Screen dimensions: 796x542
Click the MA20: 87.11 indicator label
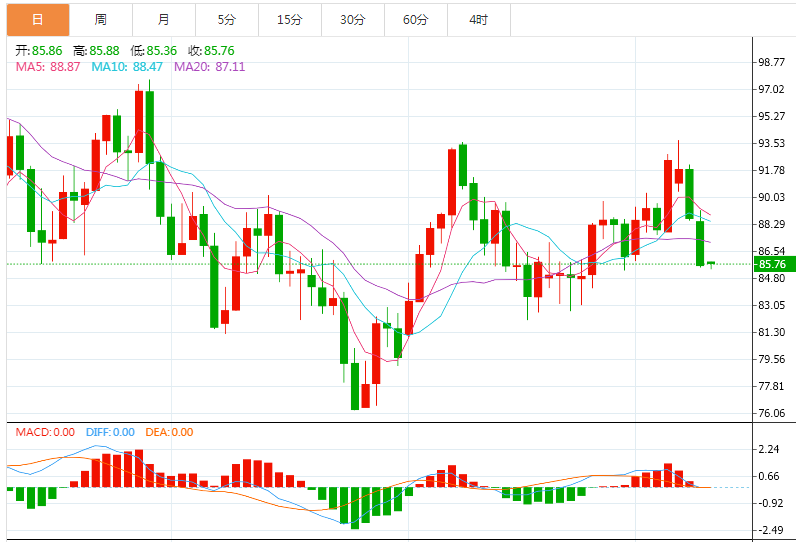click(210, 66)
